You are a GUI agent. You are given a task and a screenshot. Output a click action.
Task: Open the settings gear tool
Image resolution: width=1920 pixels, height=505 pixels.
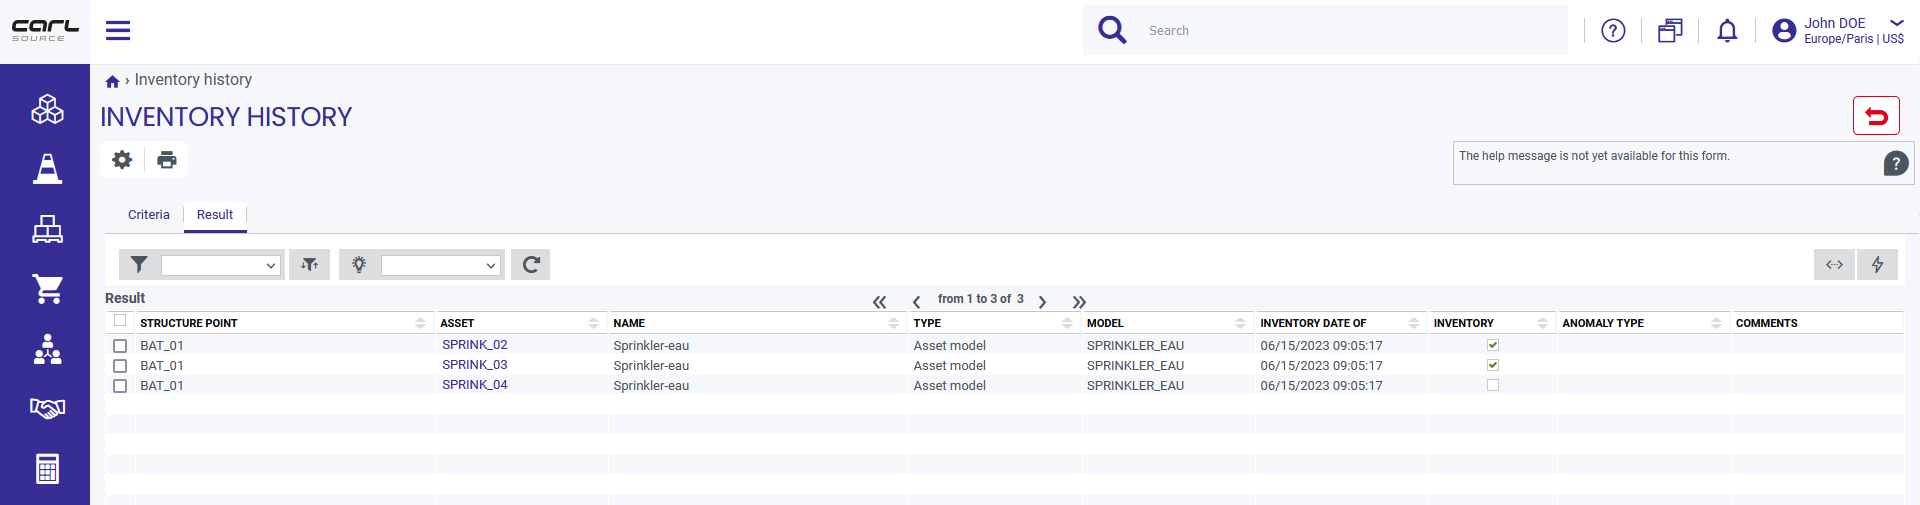(122, 160)
